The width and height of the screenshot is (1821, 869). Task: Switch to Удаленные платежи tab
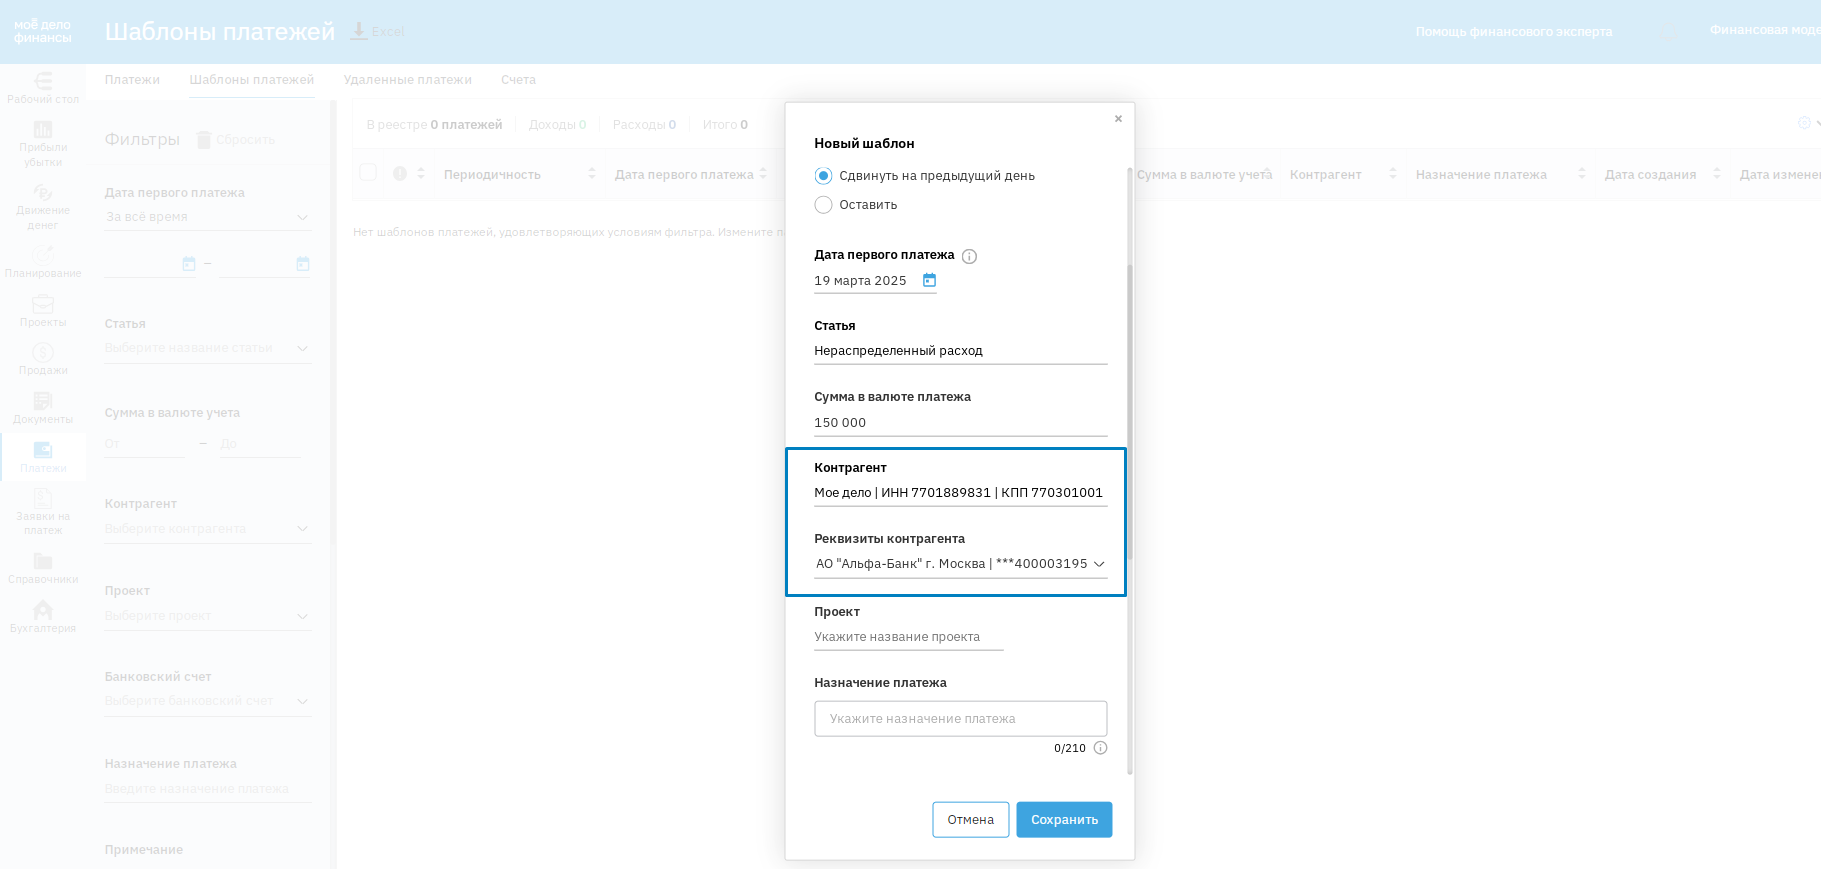tap(408, 80)
